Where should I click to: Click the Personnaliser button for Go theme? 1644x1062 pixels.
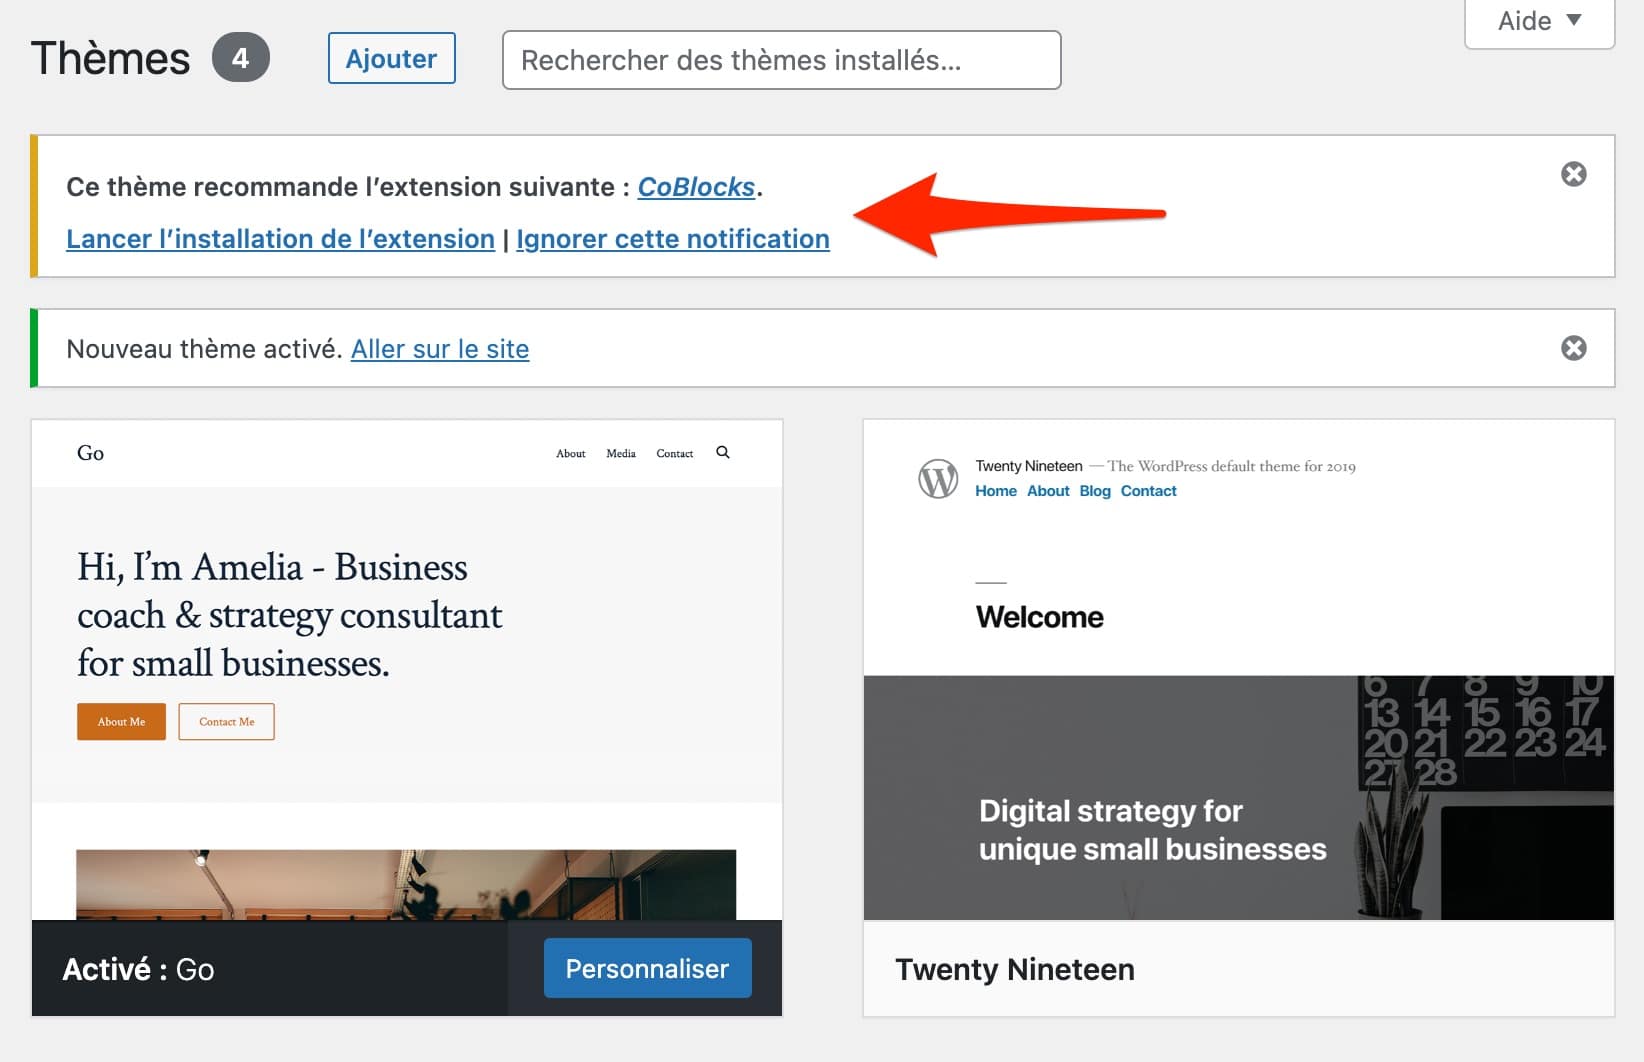[647, 968]
